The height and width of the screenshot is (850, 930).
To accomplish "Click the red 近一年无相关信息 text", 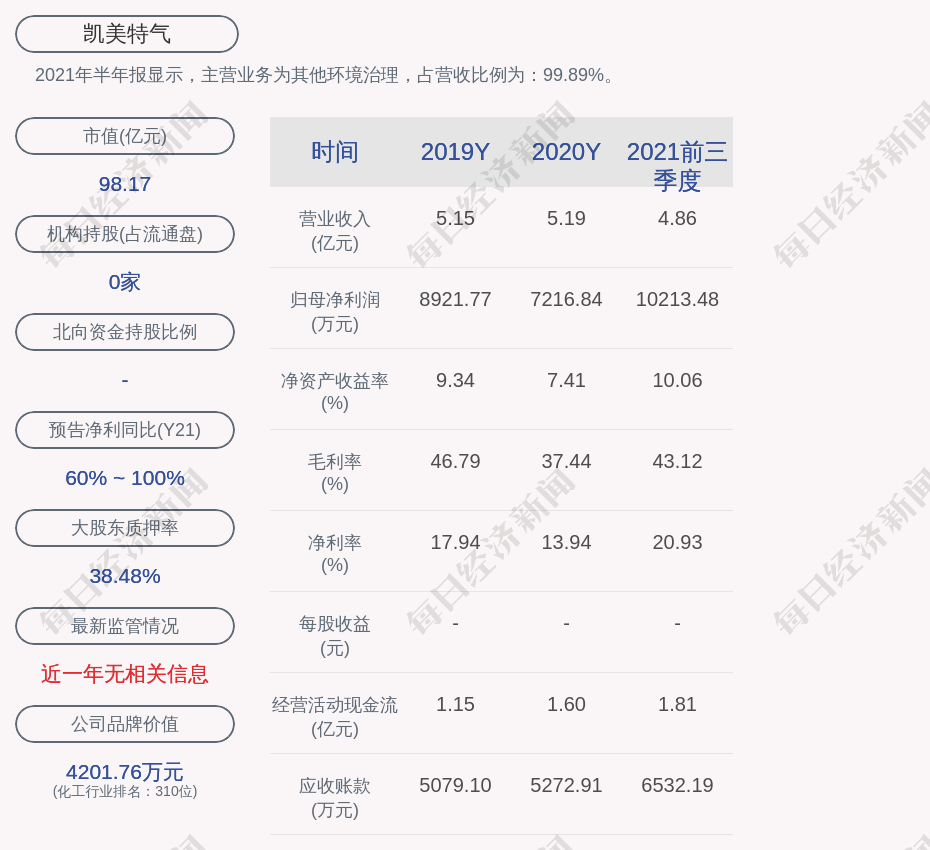I will tap(125, 674).
